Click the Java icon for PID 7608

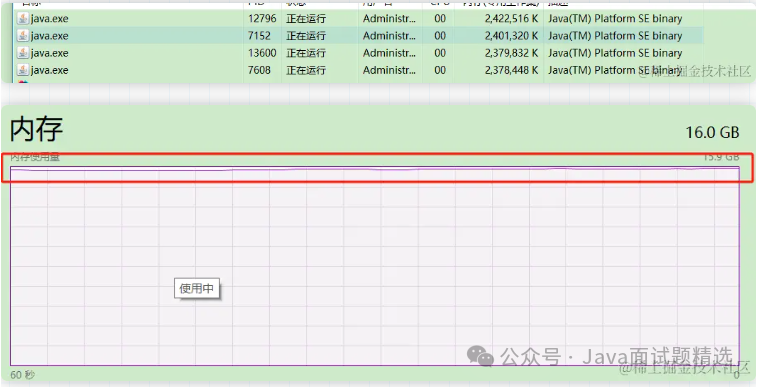click(x=23, y=70)
